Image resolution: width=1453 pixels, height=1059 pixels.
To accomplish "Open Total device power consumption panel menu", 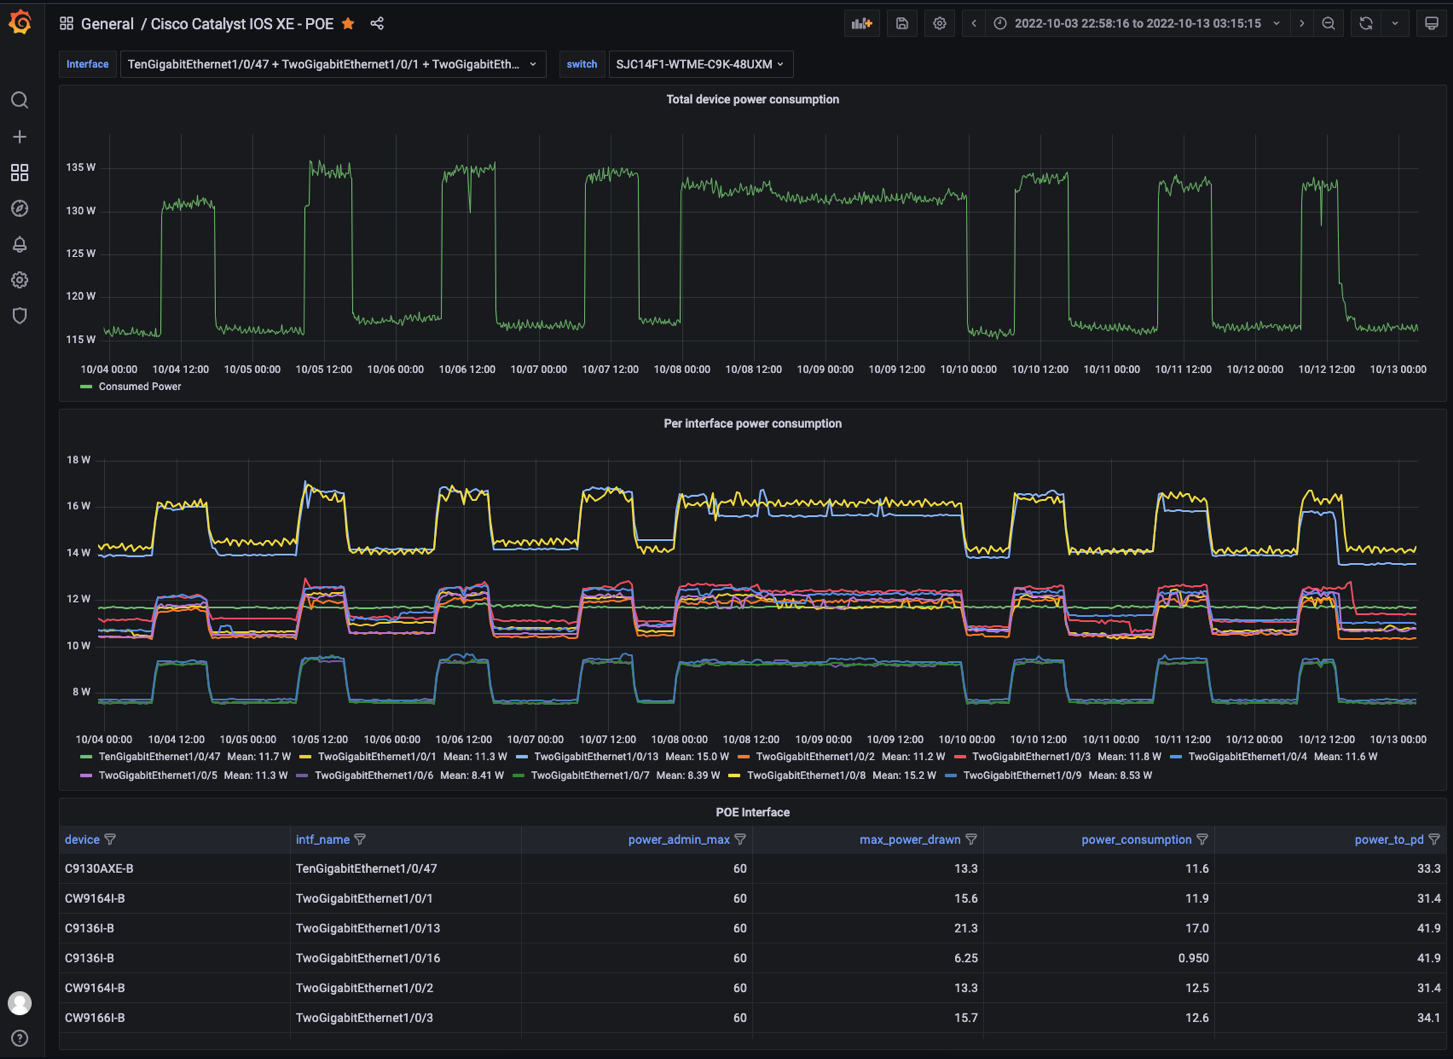I will pos(752,99).
